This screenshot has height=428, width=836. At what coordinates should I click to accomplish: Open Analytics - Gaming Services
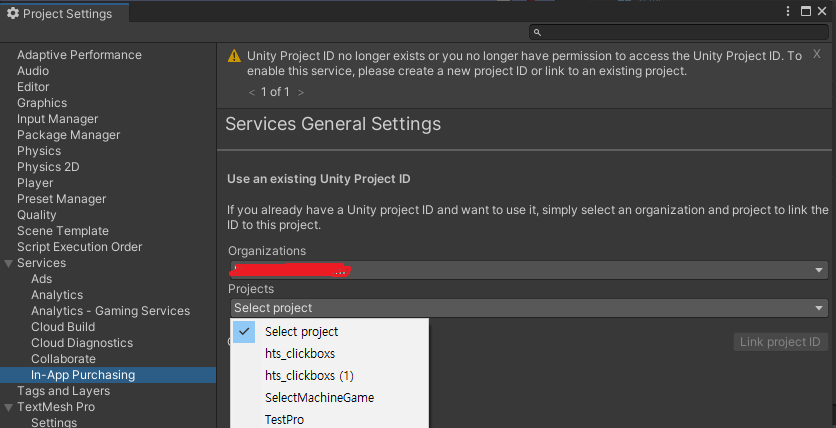(x=110, y=311)
